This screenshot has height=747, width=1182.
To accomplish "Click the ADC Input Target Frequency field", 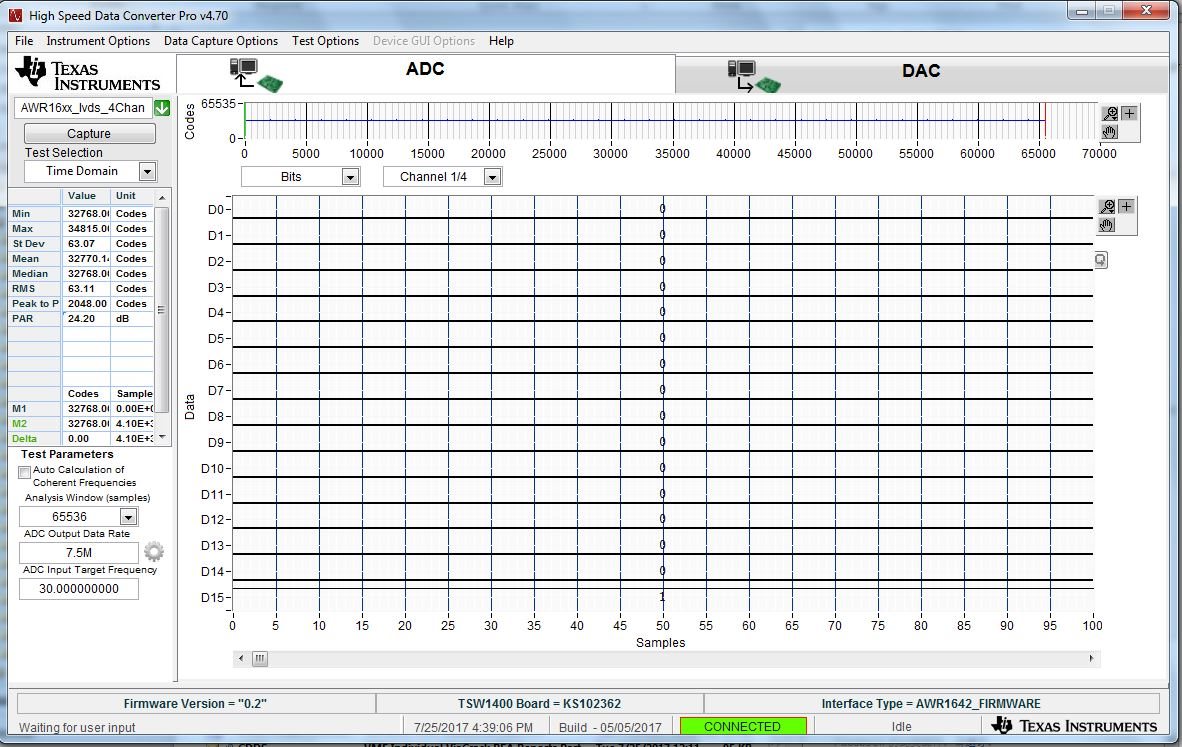I will (79, 589).
